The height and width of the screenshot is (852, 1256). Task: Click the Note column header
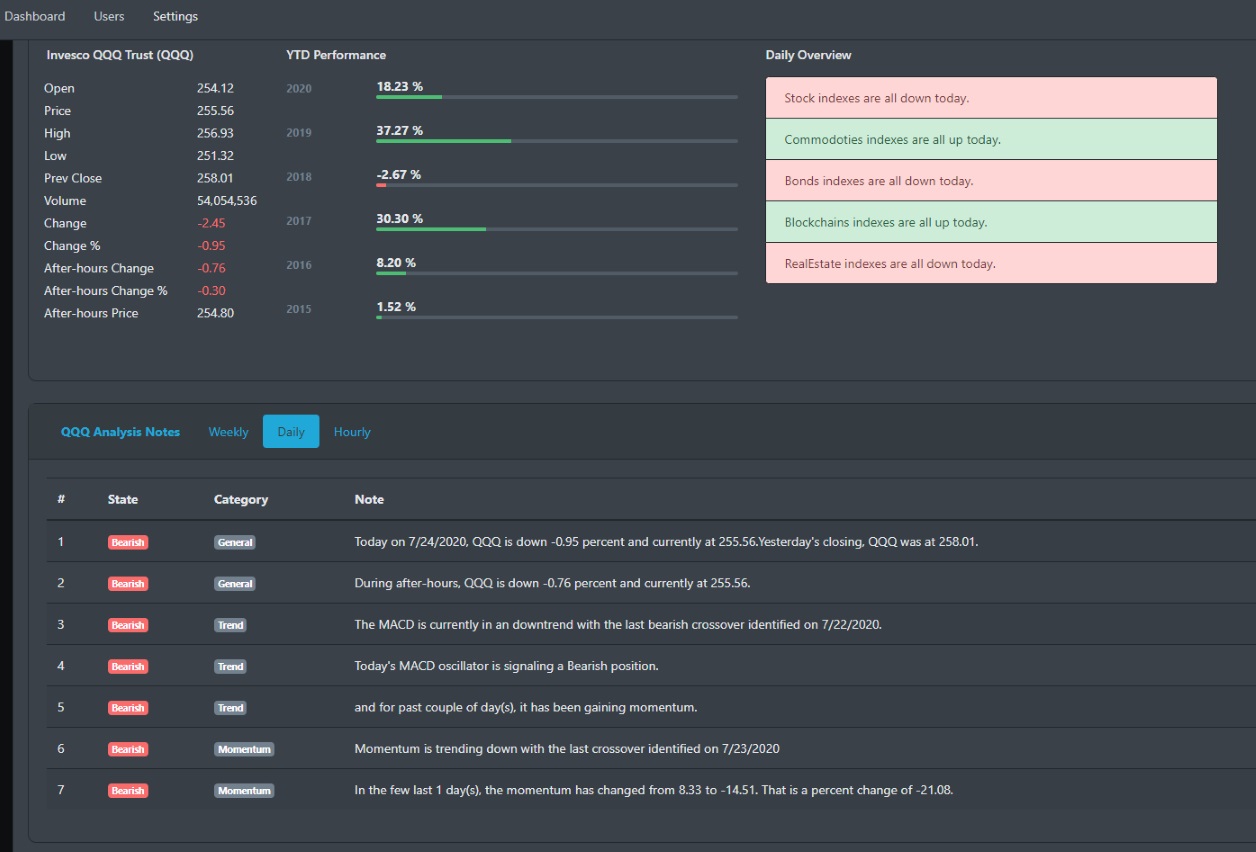pos(369,499)
